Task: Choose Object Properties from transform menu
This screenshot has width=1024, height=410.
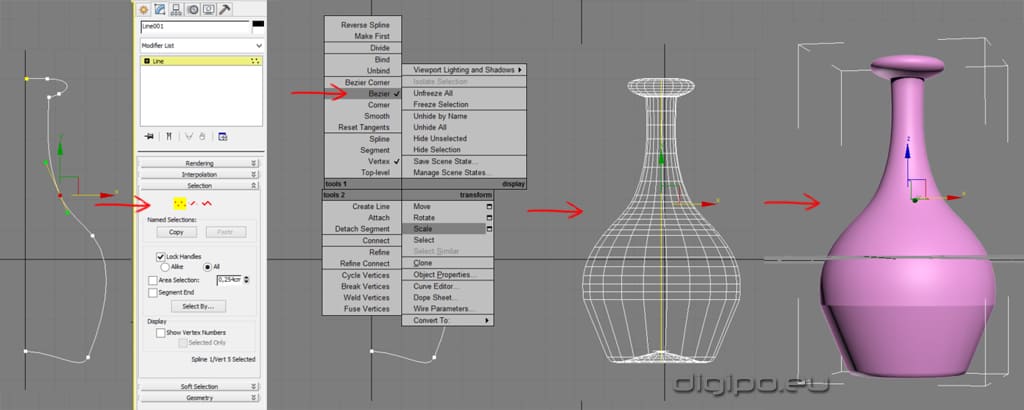Action: (x=447, y=275)
